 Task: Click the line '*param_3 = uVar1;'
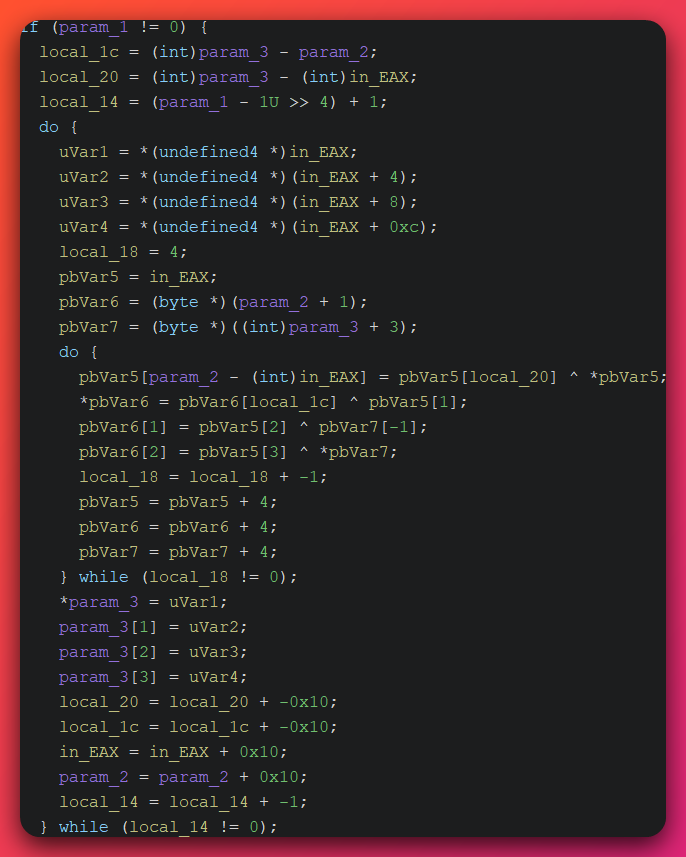coord(143,602)
